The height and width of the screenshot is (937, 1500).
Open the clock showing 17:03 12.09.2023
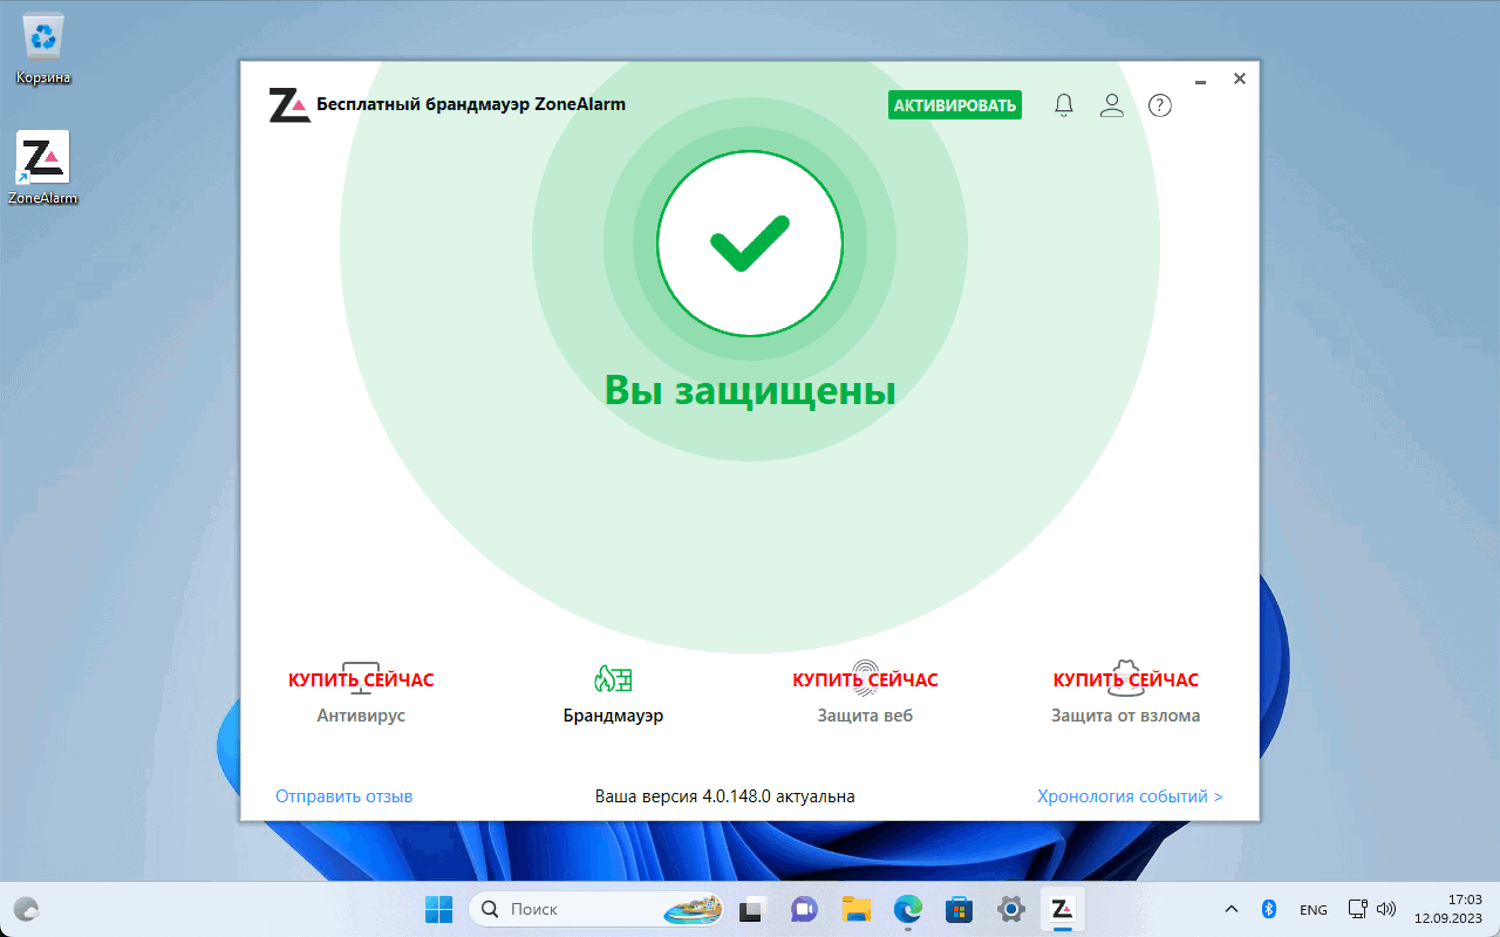point(1448,909)
